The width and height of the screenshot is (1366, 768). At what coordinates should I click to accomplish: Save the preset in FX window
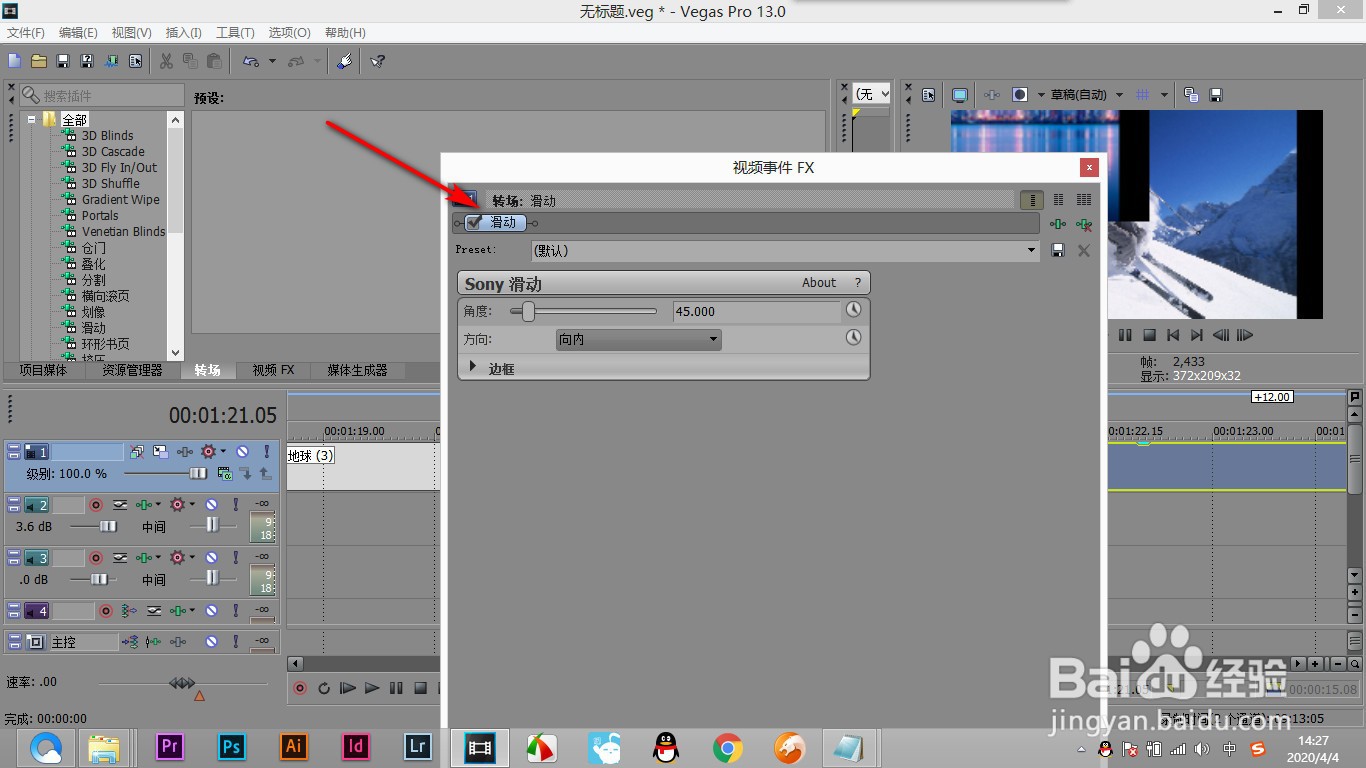1058,251
